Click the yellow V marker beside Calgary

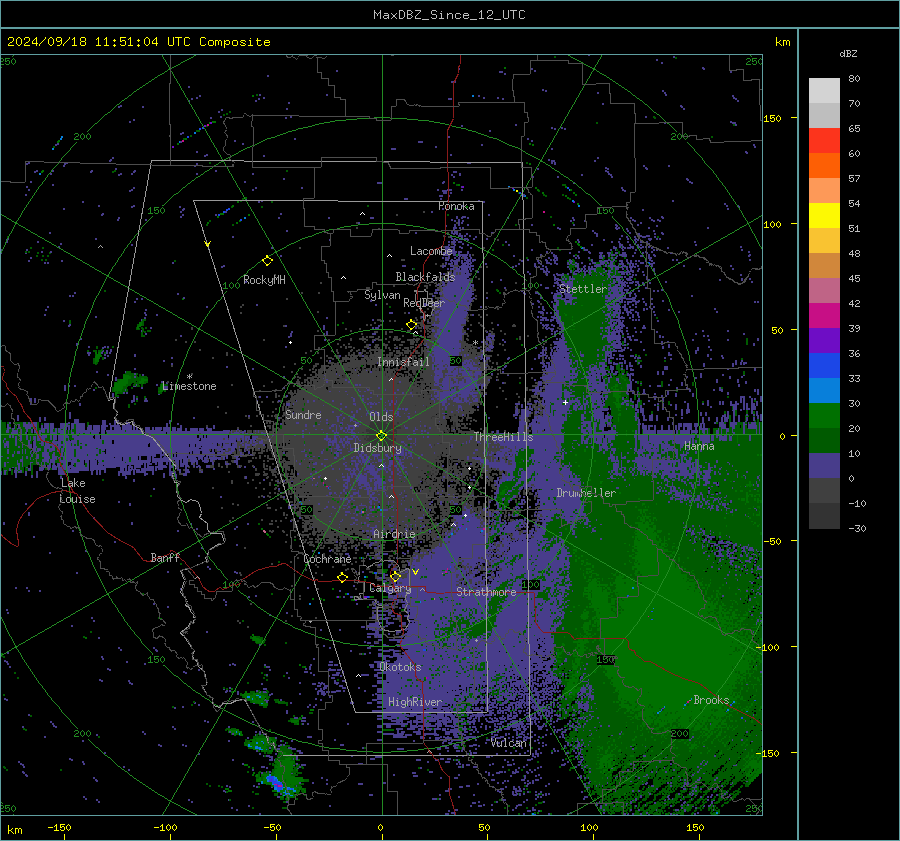pyautogui.click(x=416, y=572)
